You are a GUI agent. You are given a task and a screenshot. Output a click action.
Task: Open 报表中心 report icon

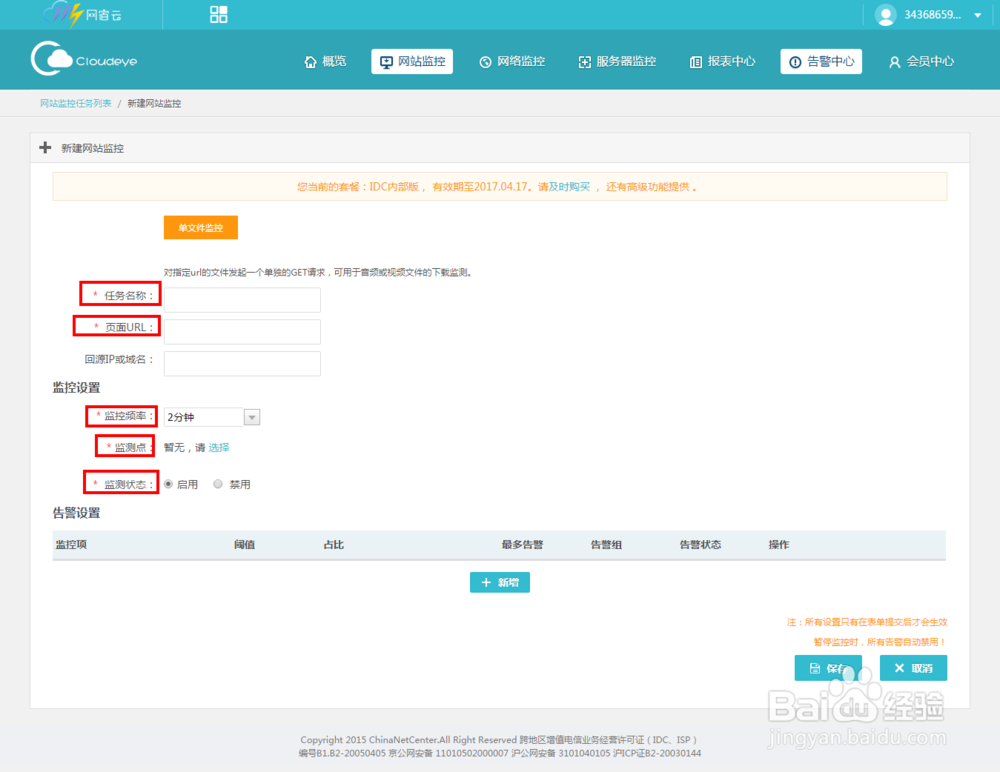pyautogui.click(x=696, y=61)
